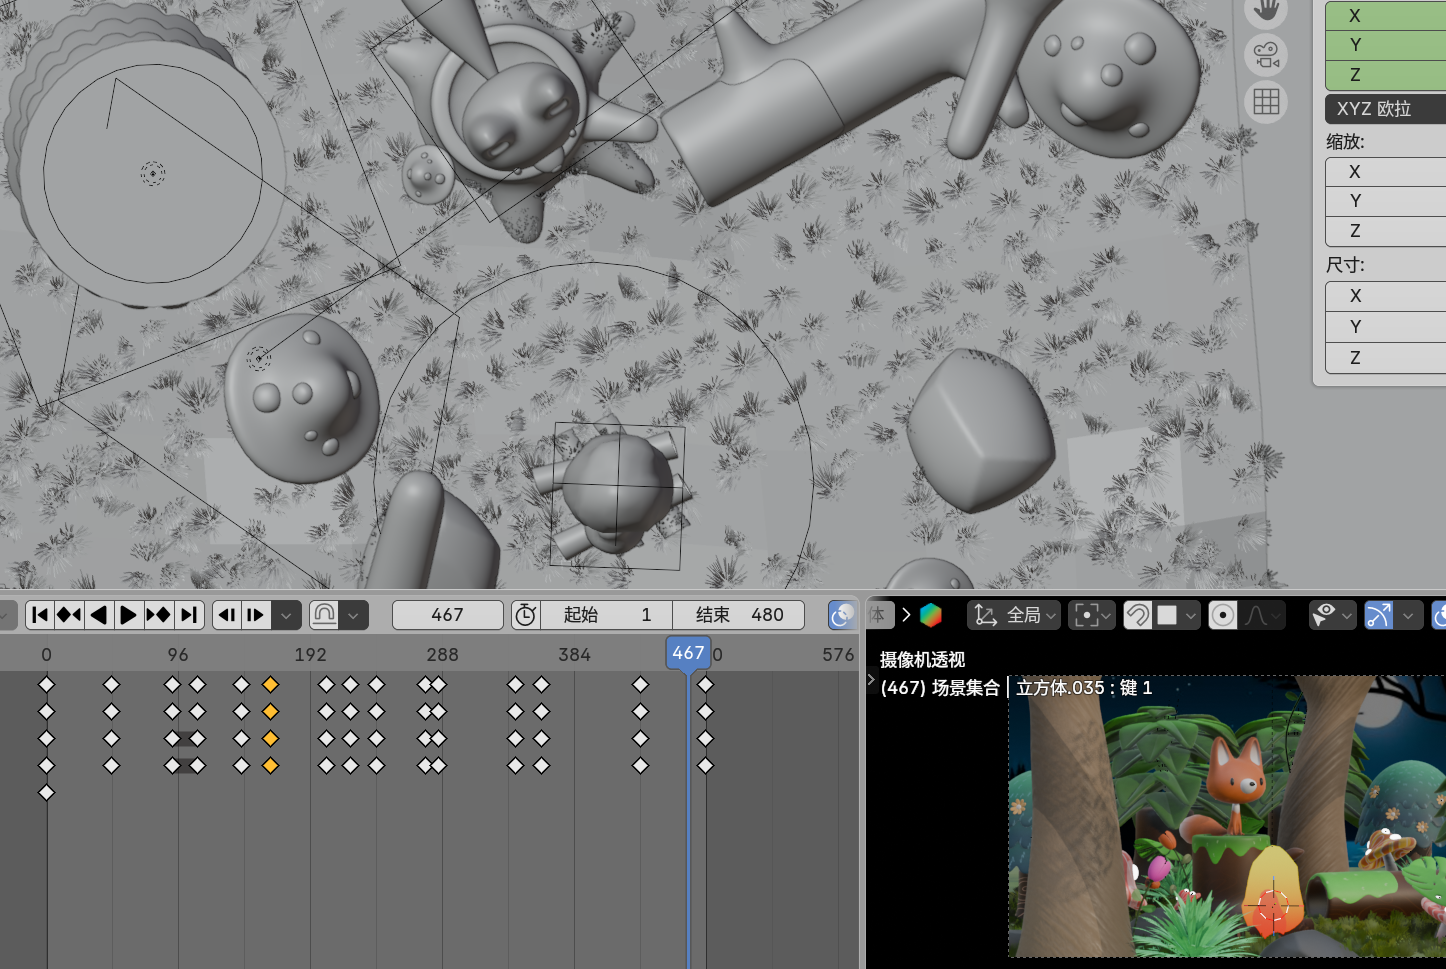Open the 全局 transform orientation dropdown
Viewport: 1446px width, 969px height.
point(1014,615)
